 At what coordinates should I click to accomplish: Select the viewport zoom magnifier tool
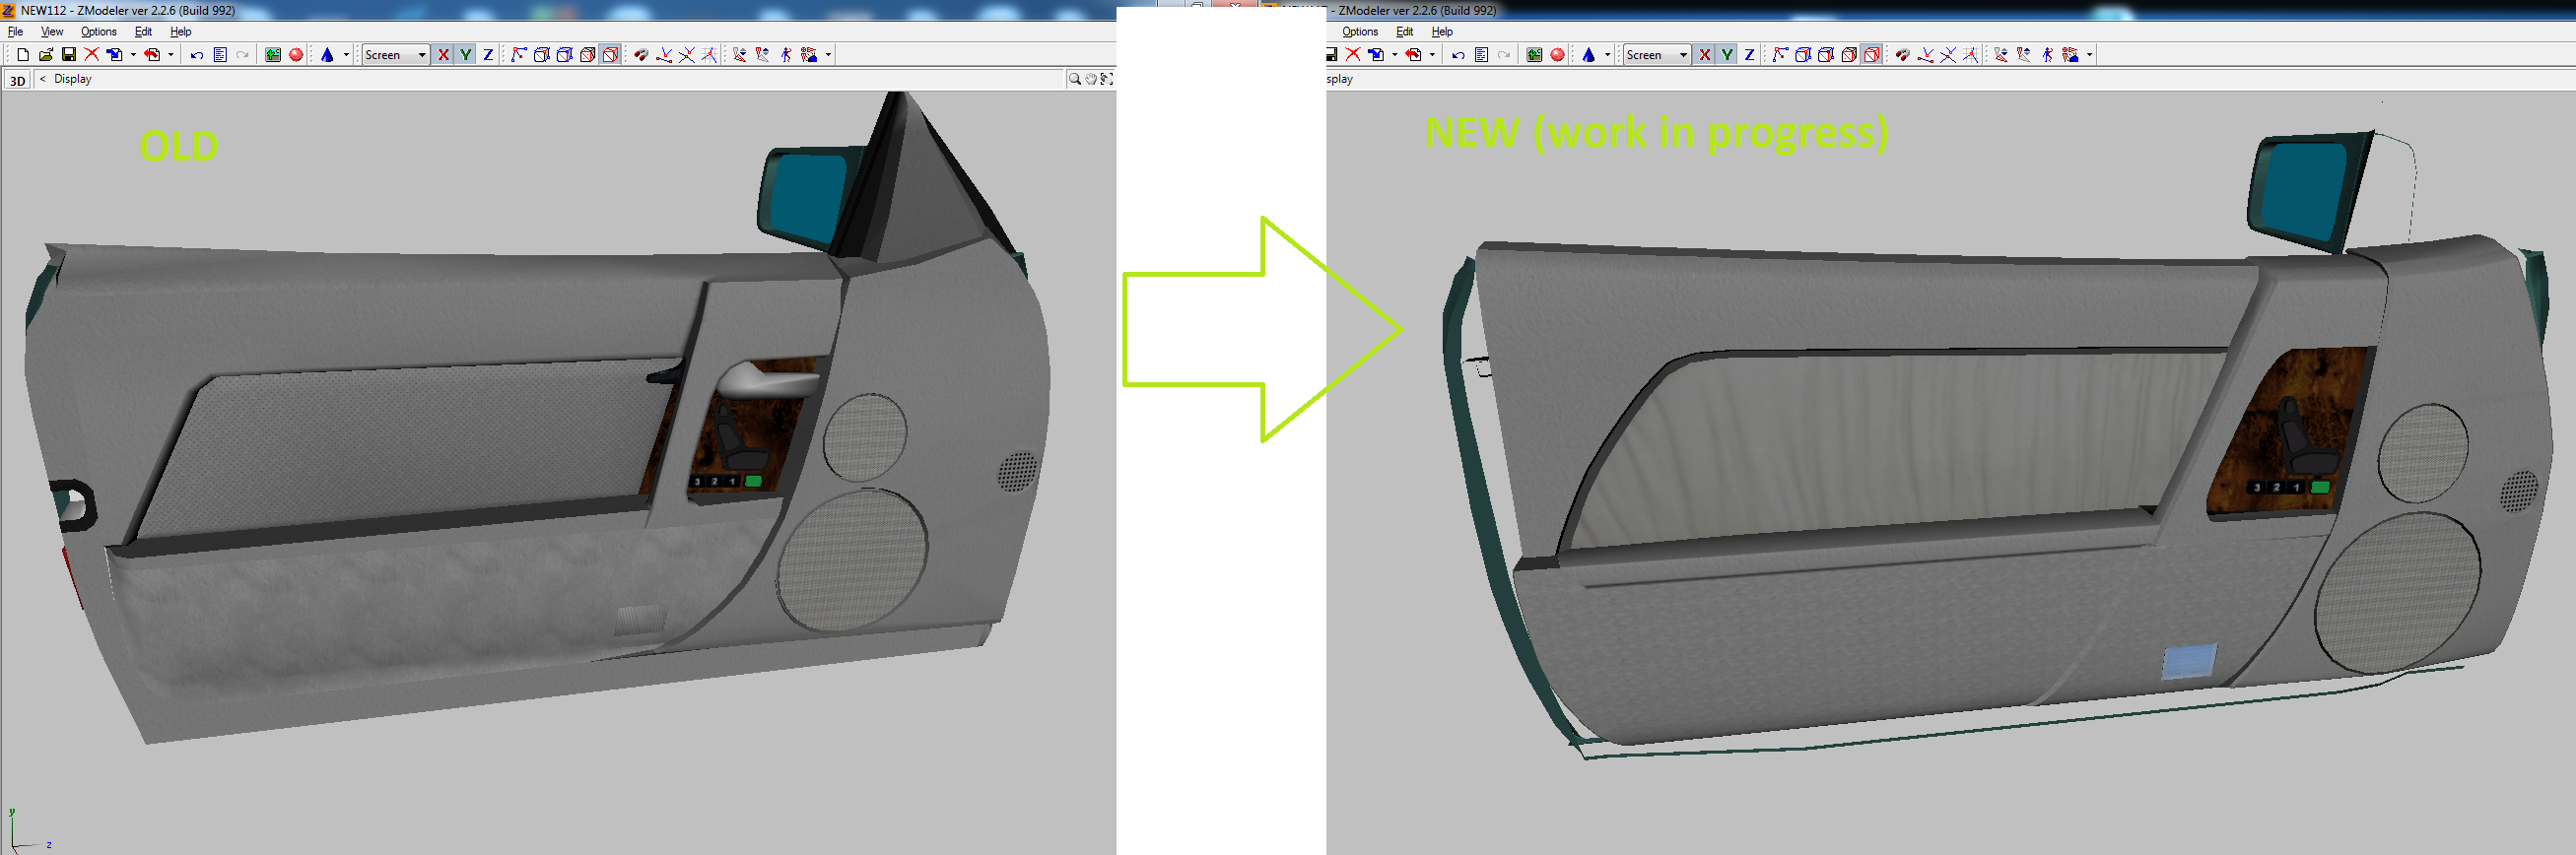tap(1074, 79)
